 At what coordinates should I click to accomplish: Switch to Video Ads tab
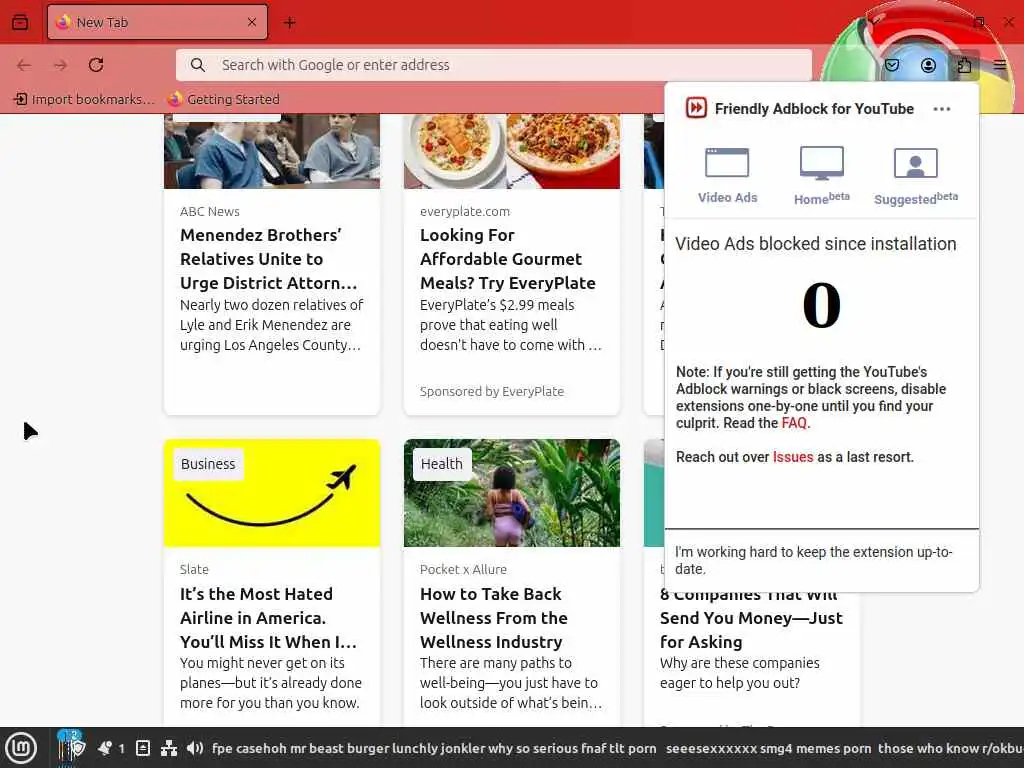click(727, 176)
